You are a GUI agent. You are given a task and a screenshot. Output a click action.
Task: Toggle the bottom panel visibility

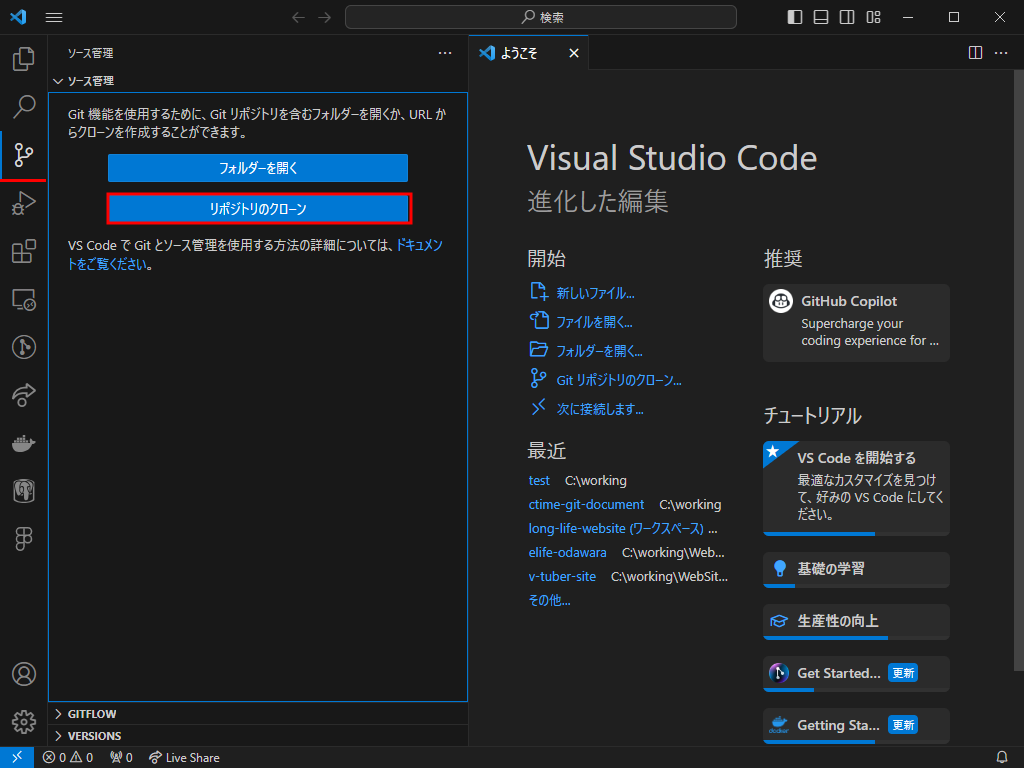[x=821, y=18]
